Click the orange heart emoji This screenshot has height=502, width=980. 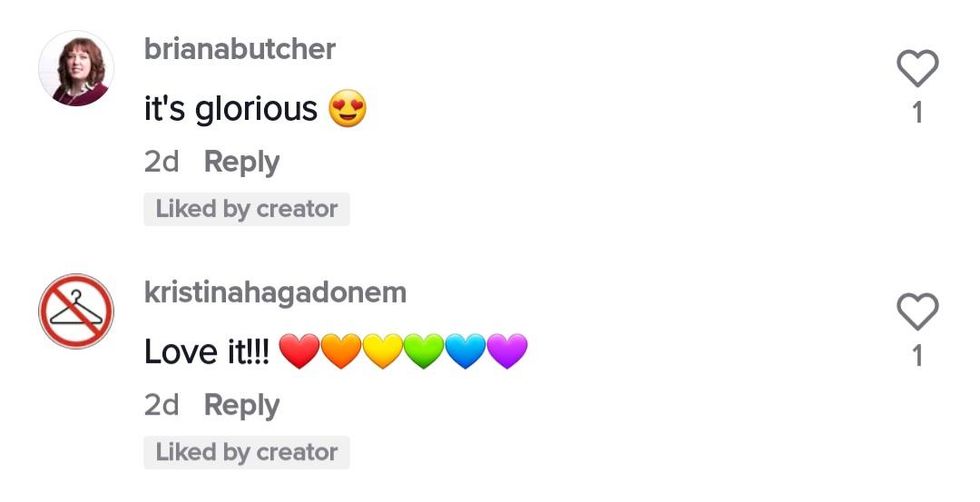pos(341,351)
